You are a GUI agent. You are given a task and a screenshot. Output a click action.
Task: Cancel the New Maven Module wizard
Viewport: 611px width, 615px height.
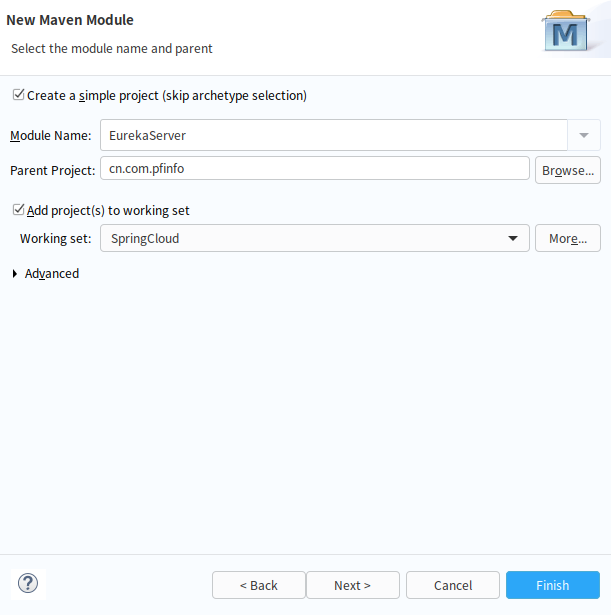click(x=453, y=585)
